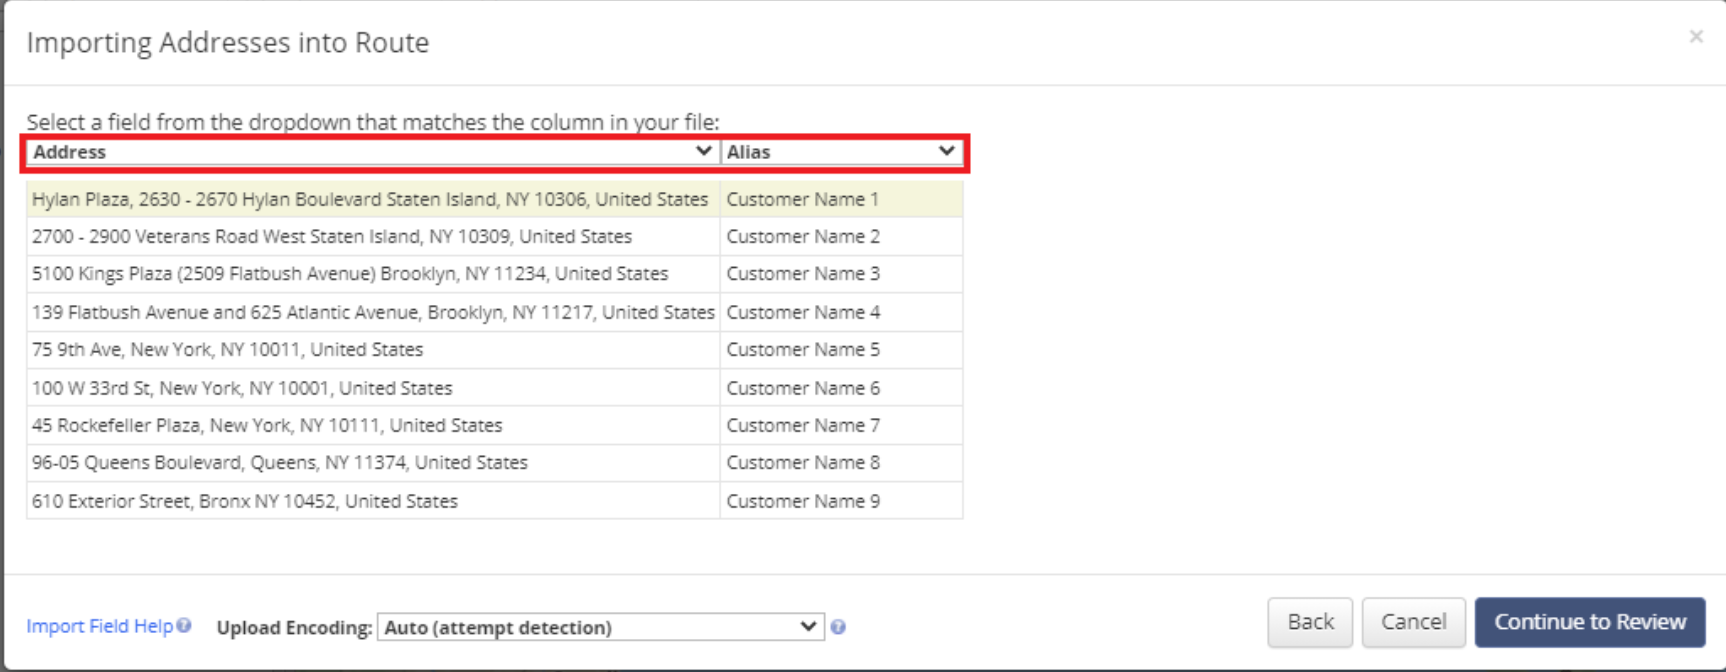Image resolution: width=1726 pixels, height=672 pixels.
Task: Click the Upload Encoding label
Action: point(294,628)
